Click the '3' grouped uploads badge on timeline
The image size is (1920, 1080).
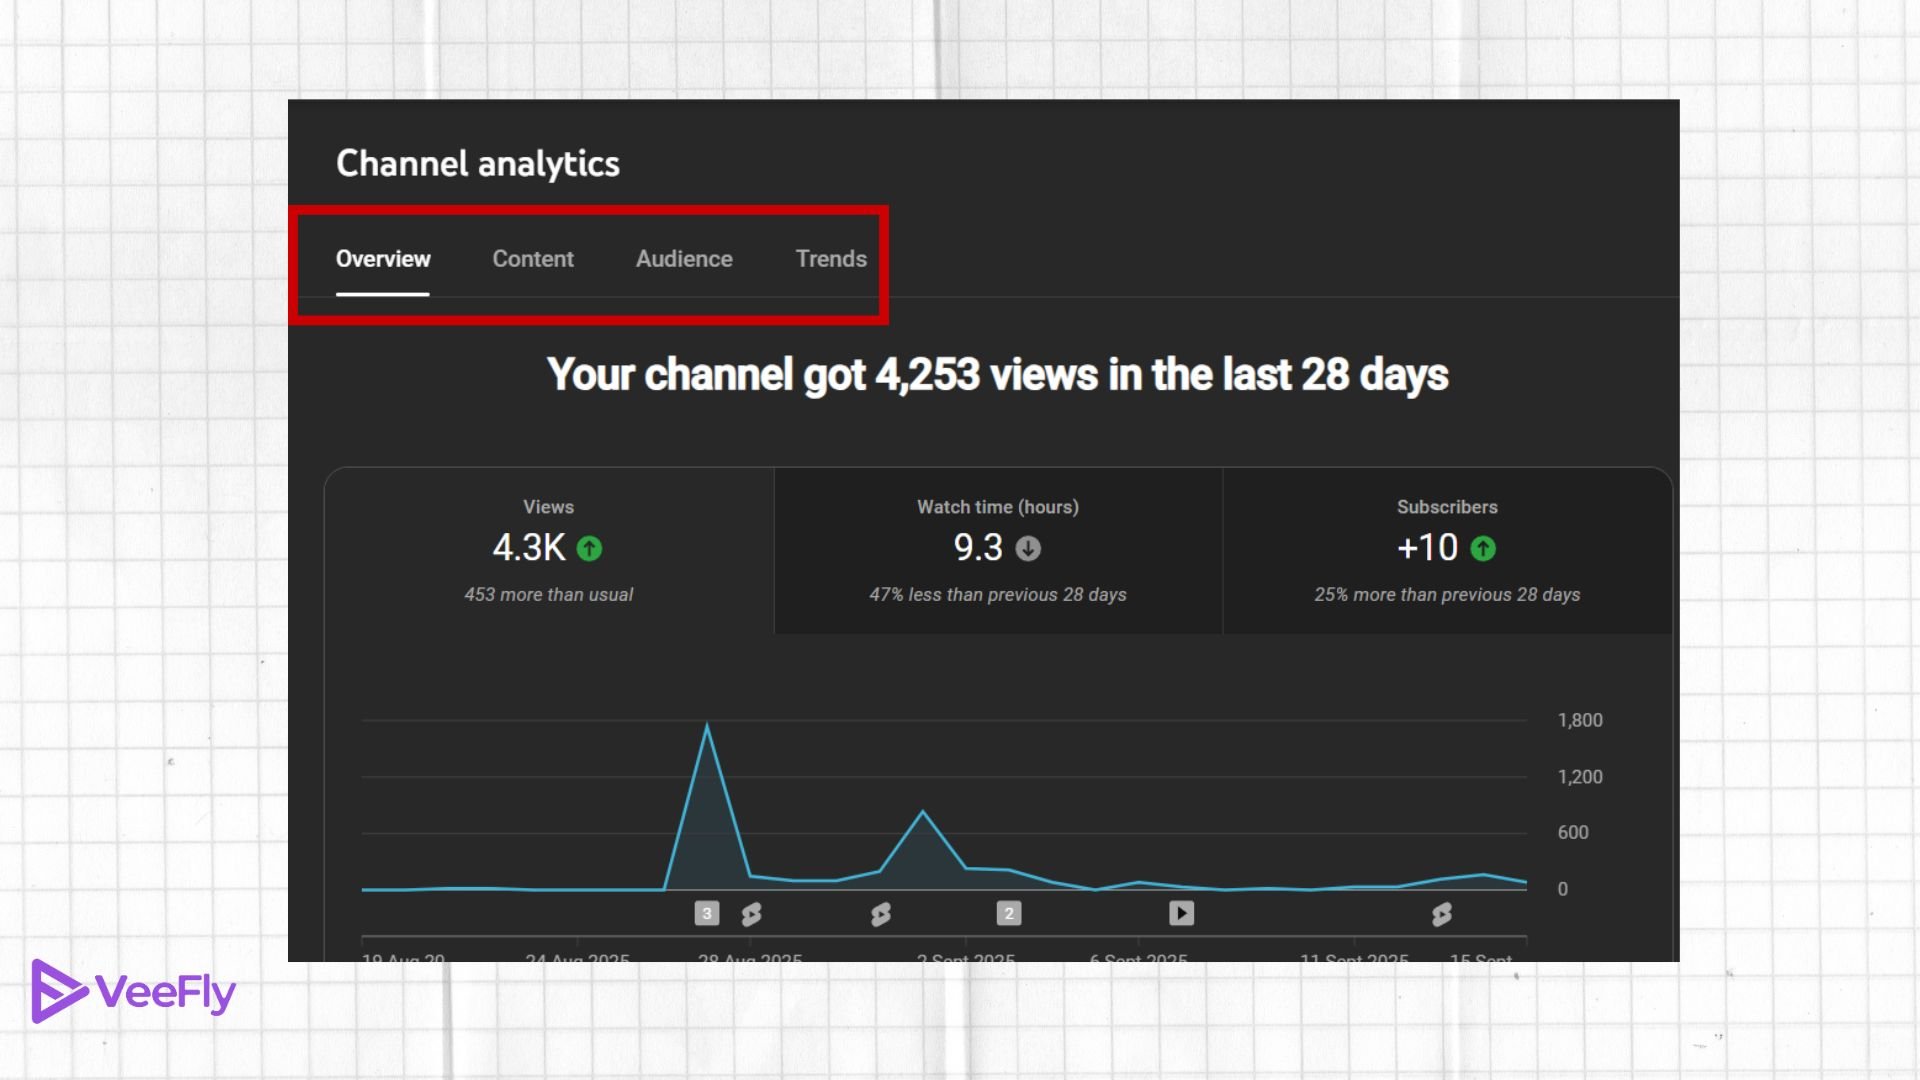tap(707, 912)
